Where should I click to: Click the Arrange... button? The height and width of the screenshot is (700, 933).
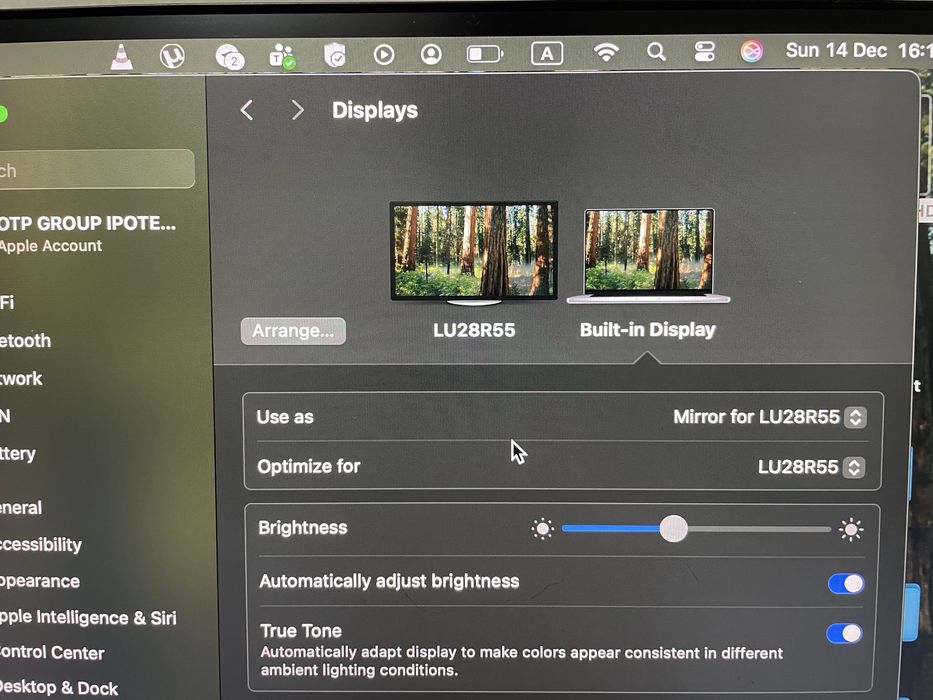point(293,331)
